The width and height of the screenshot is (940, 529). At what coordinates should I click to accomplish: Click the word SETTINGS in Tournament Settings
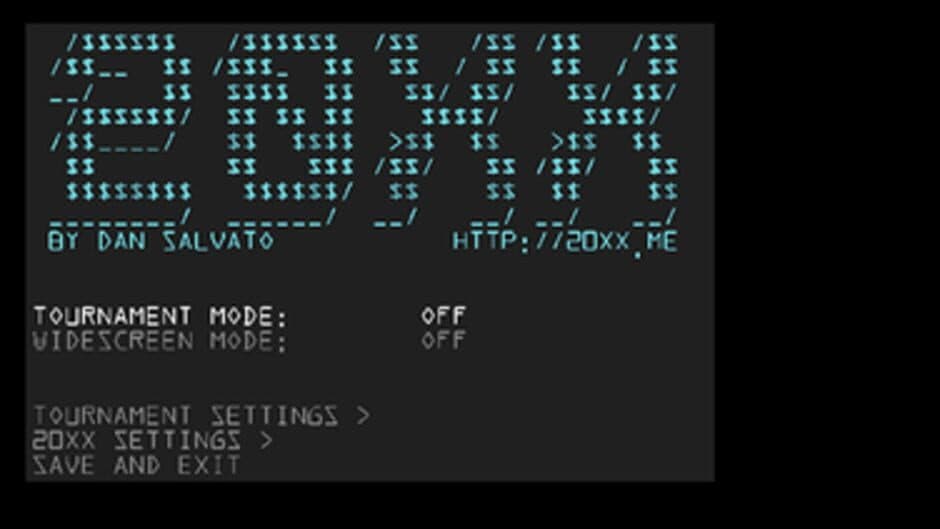click(274, 415)
